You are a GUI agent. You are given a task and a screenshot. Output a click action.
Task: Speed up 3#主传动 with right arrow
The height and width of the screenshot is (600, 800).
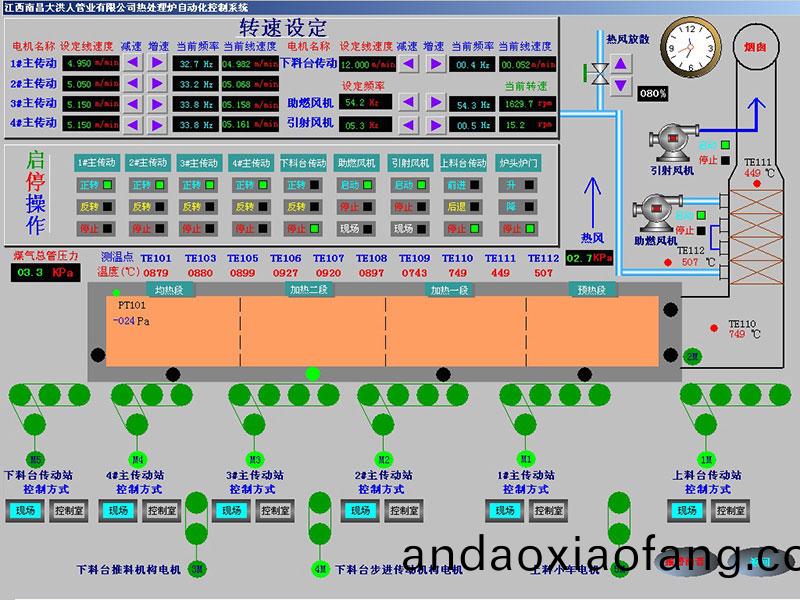point(158,104)
